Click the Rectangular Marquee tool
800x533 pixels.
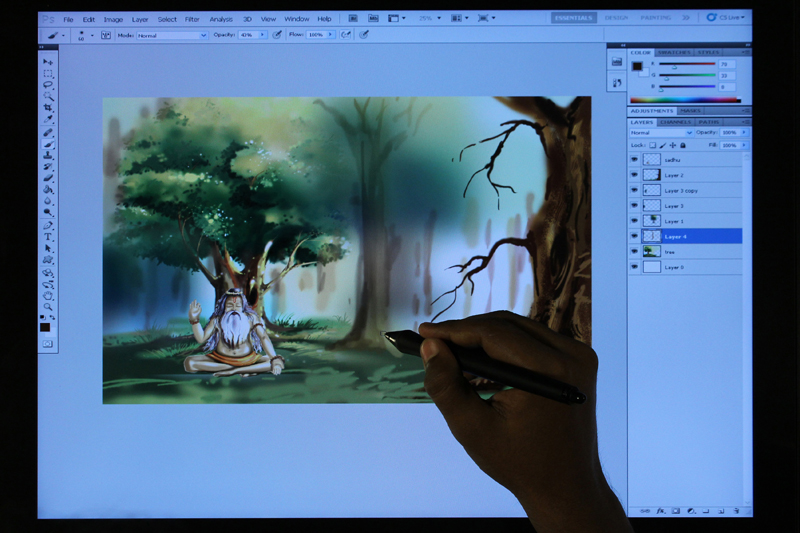tap(47, 73)
